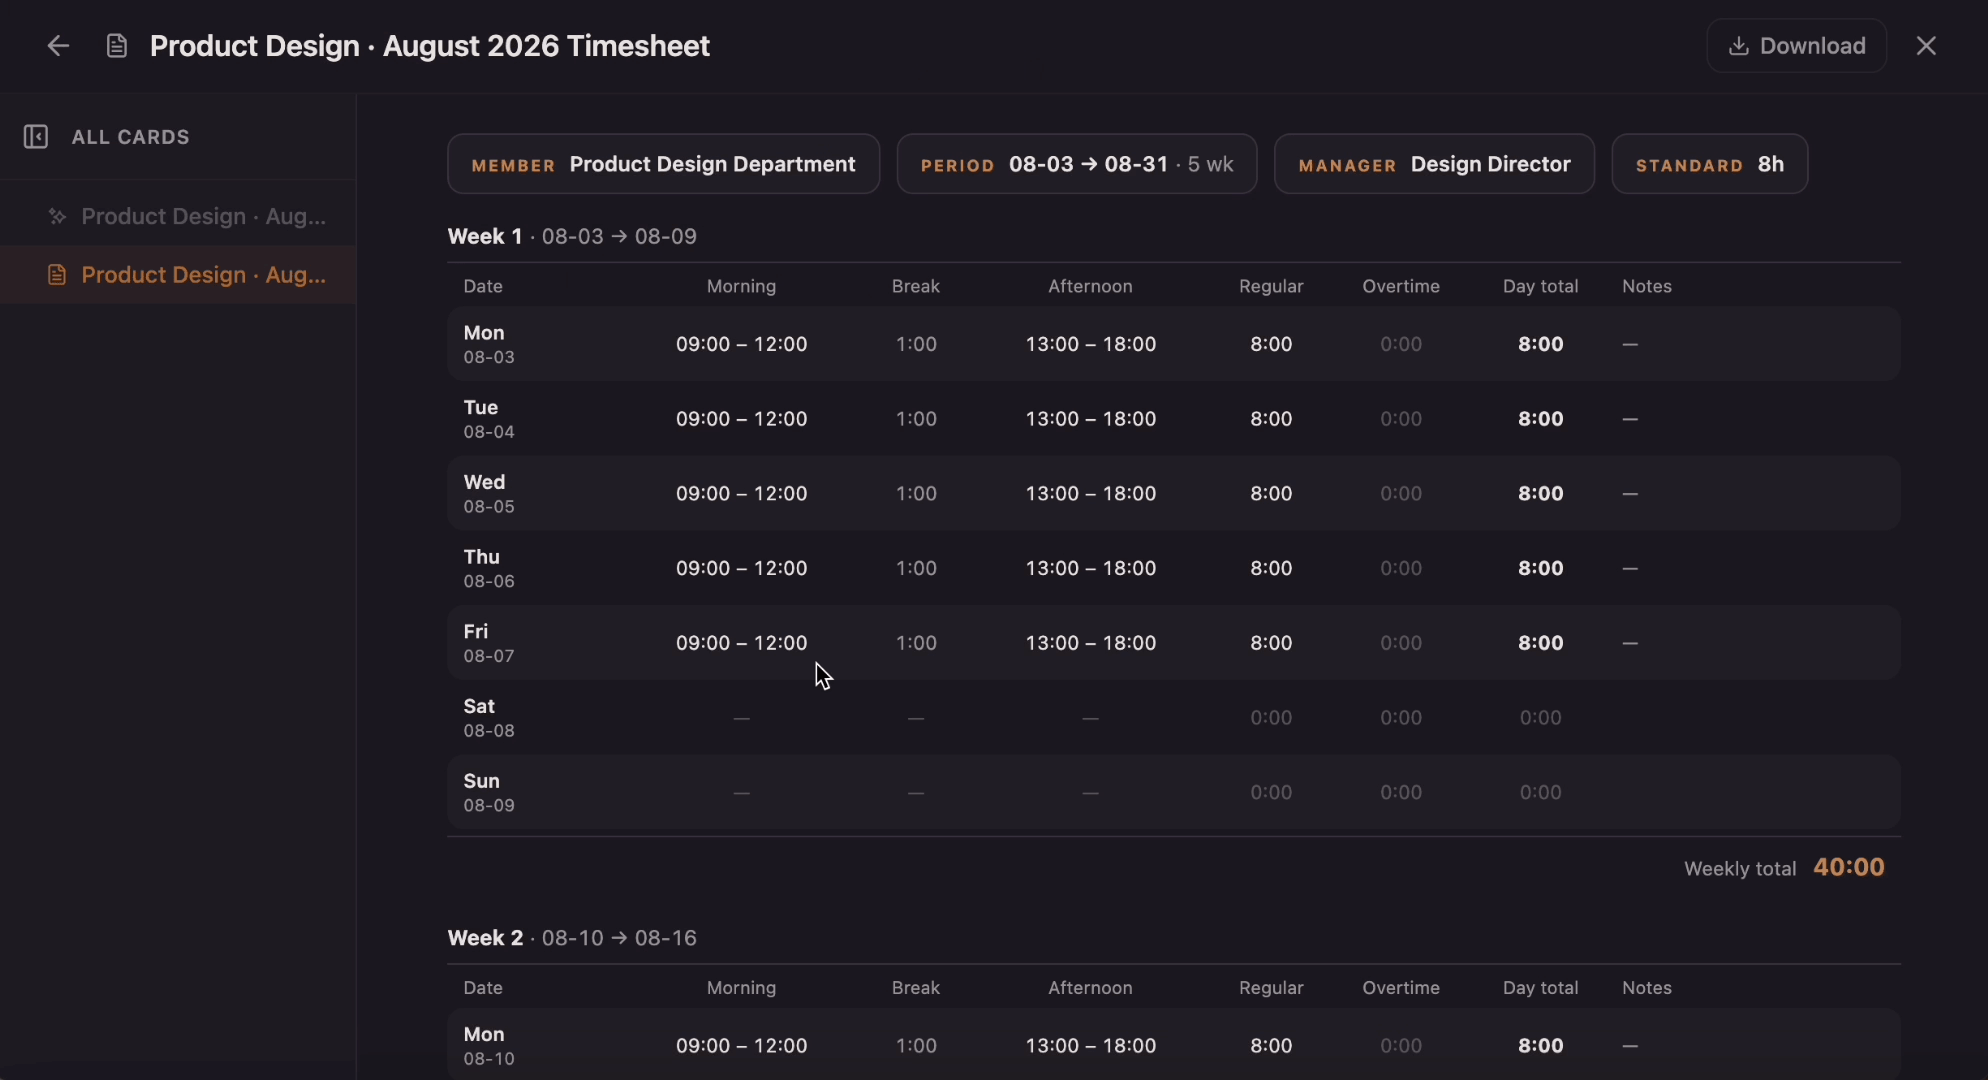Click the document icon beside the timesheet title
Image resolution: width=1988 pixels, height=1080 pixels.
point(117,46)
